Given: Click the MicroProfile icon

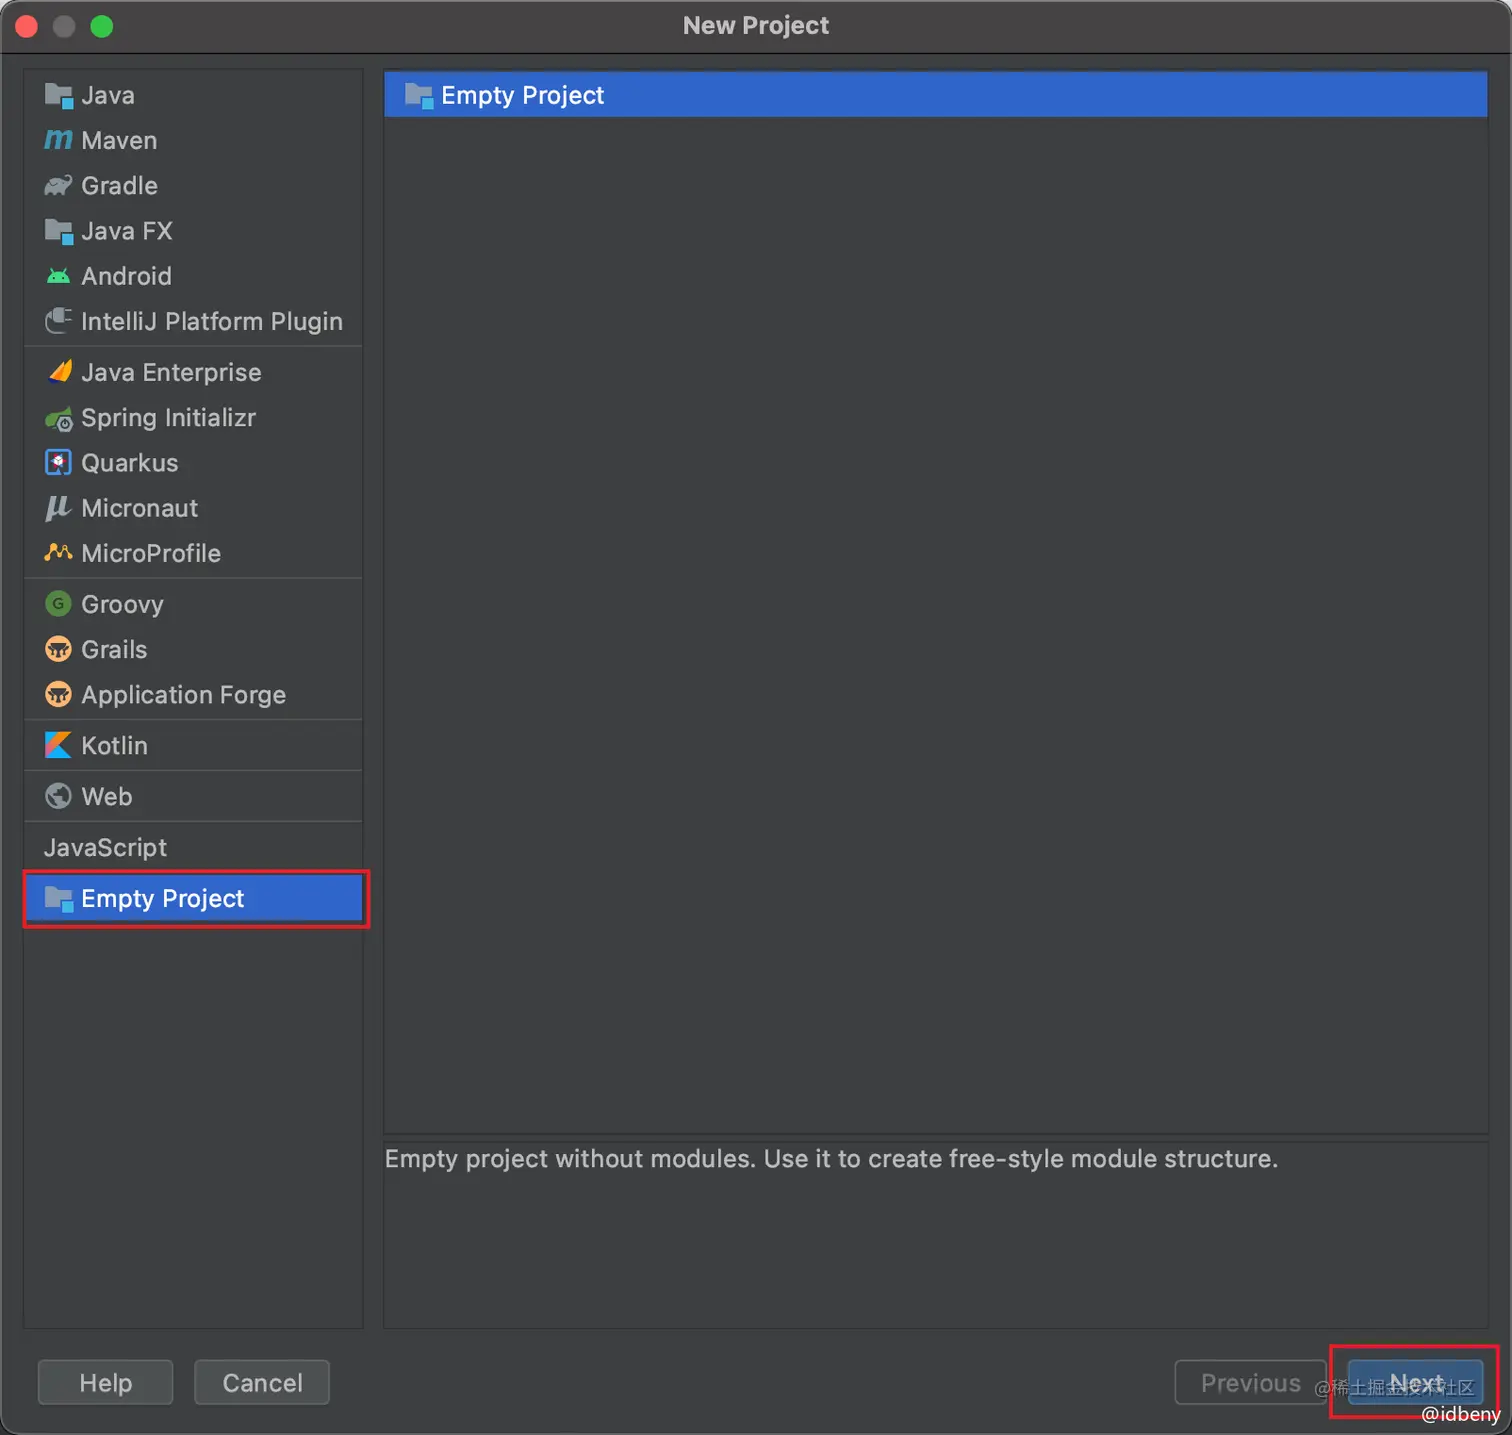Looking at the screenshot, I should pyautogui.click(x=58, y=553).
